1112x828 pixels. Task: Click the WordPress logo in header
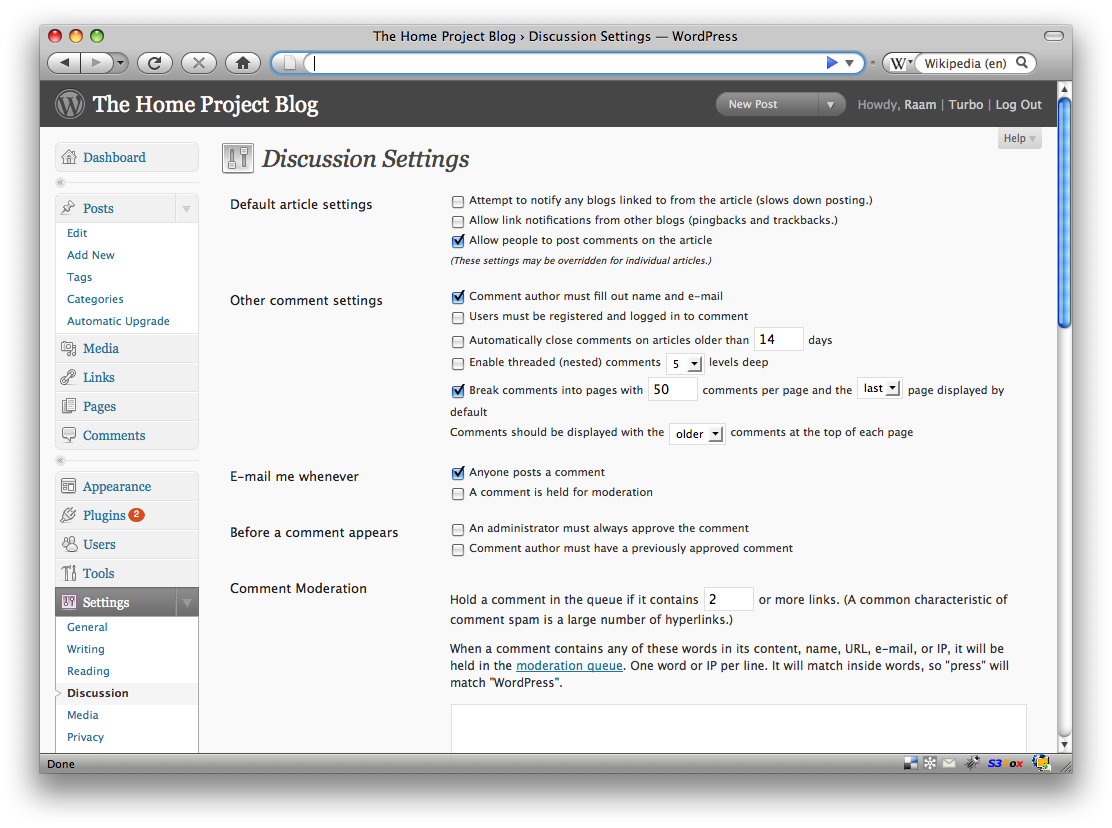(70, 104)
